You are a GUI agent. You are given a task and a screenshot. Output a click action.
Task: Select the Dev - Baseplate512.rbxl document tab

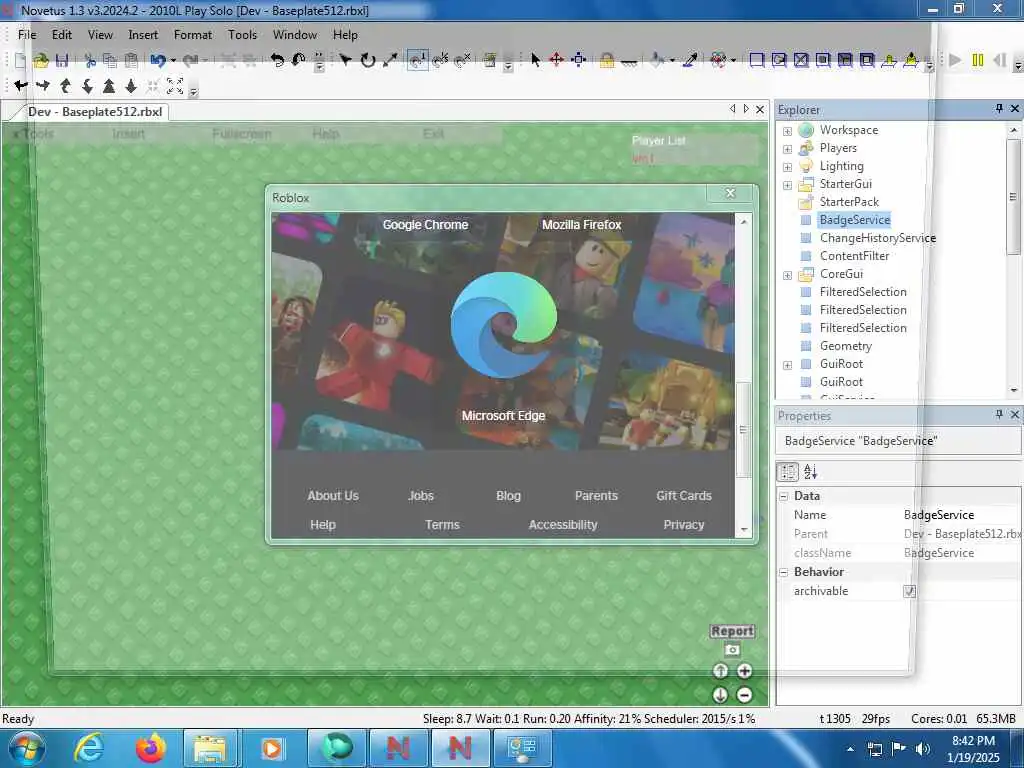tap(95, 112)
